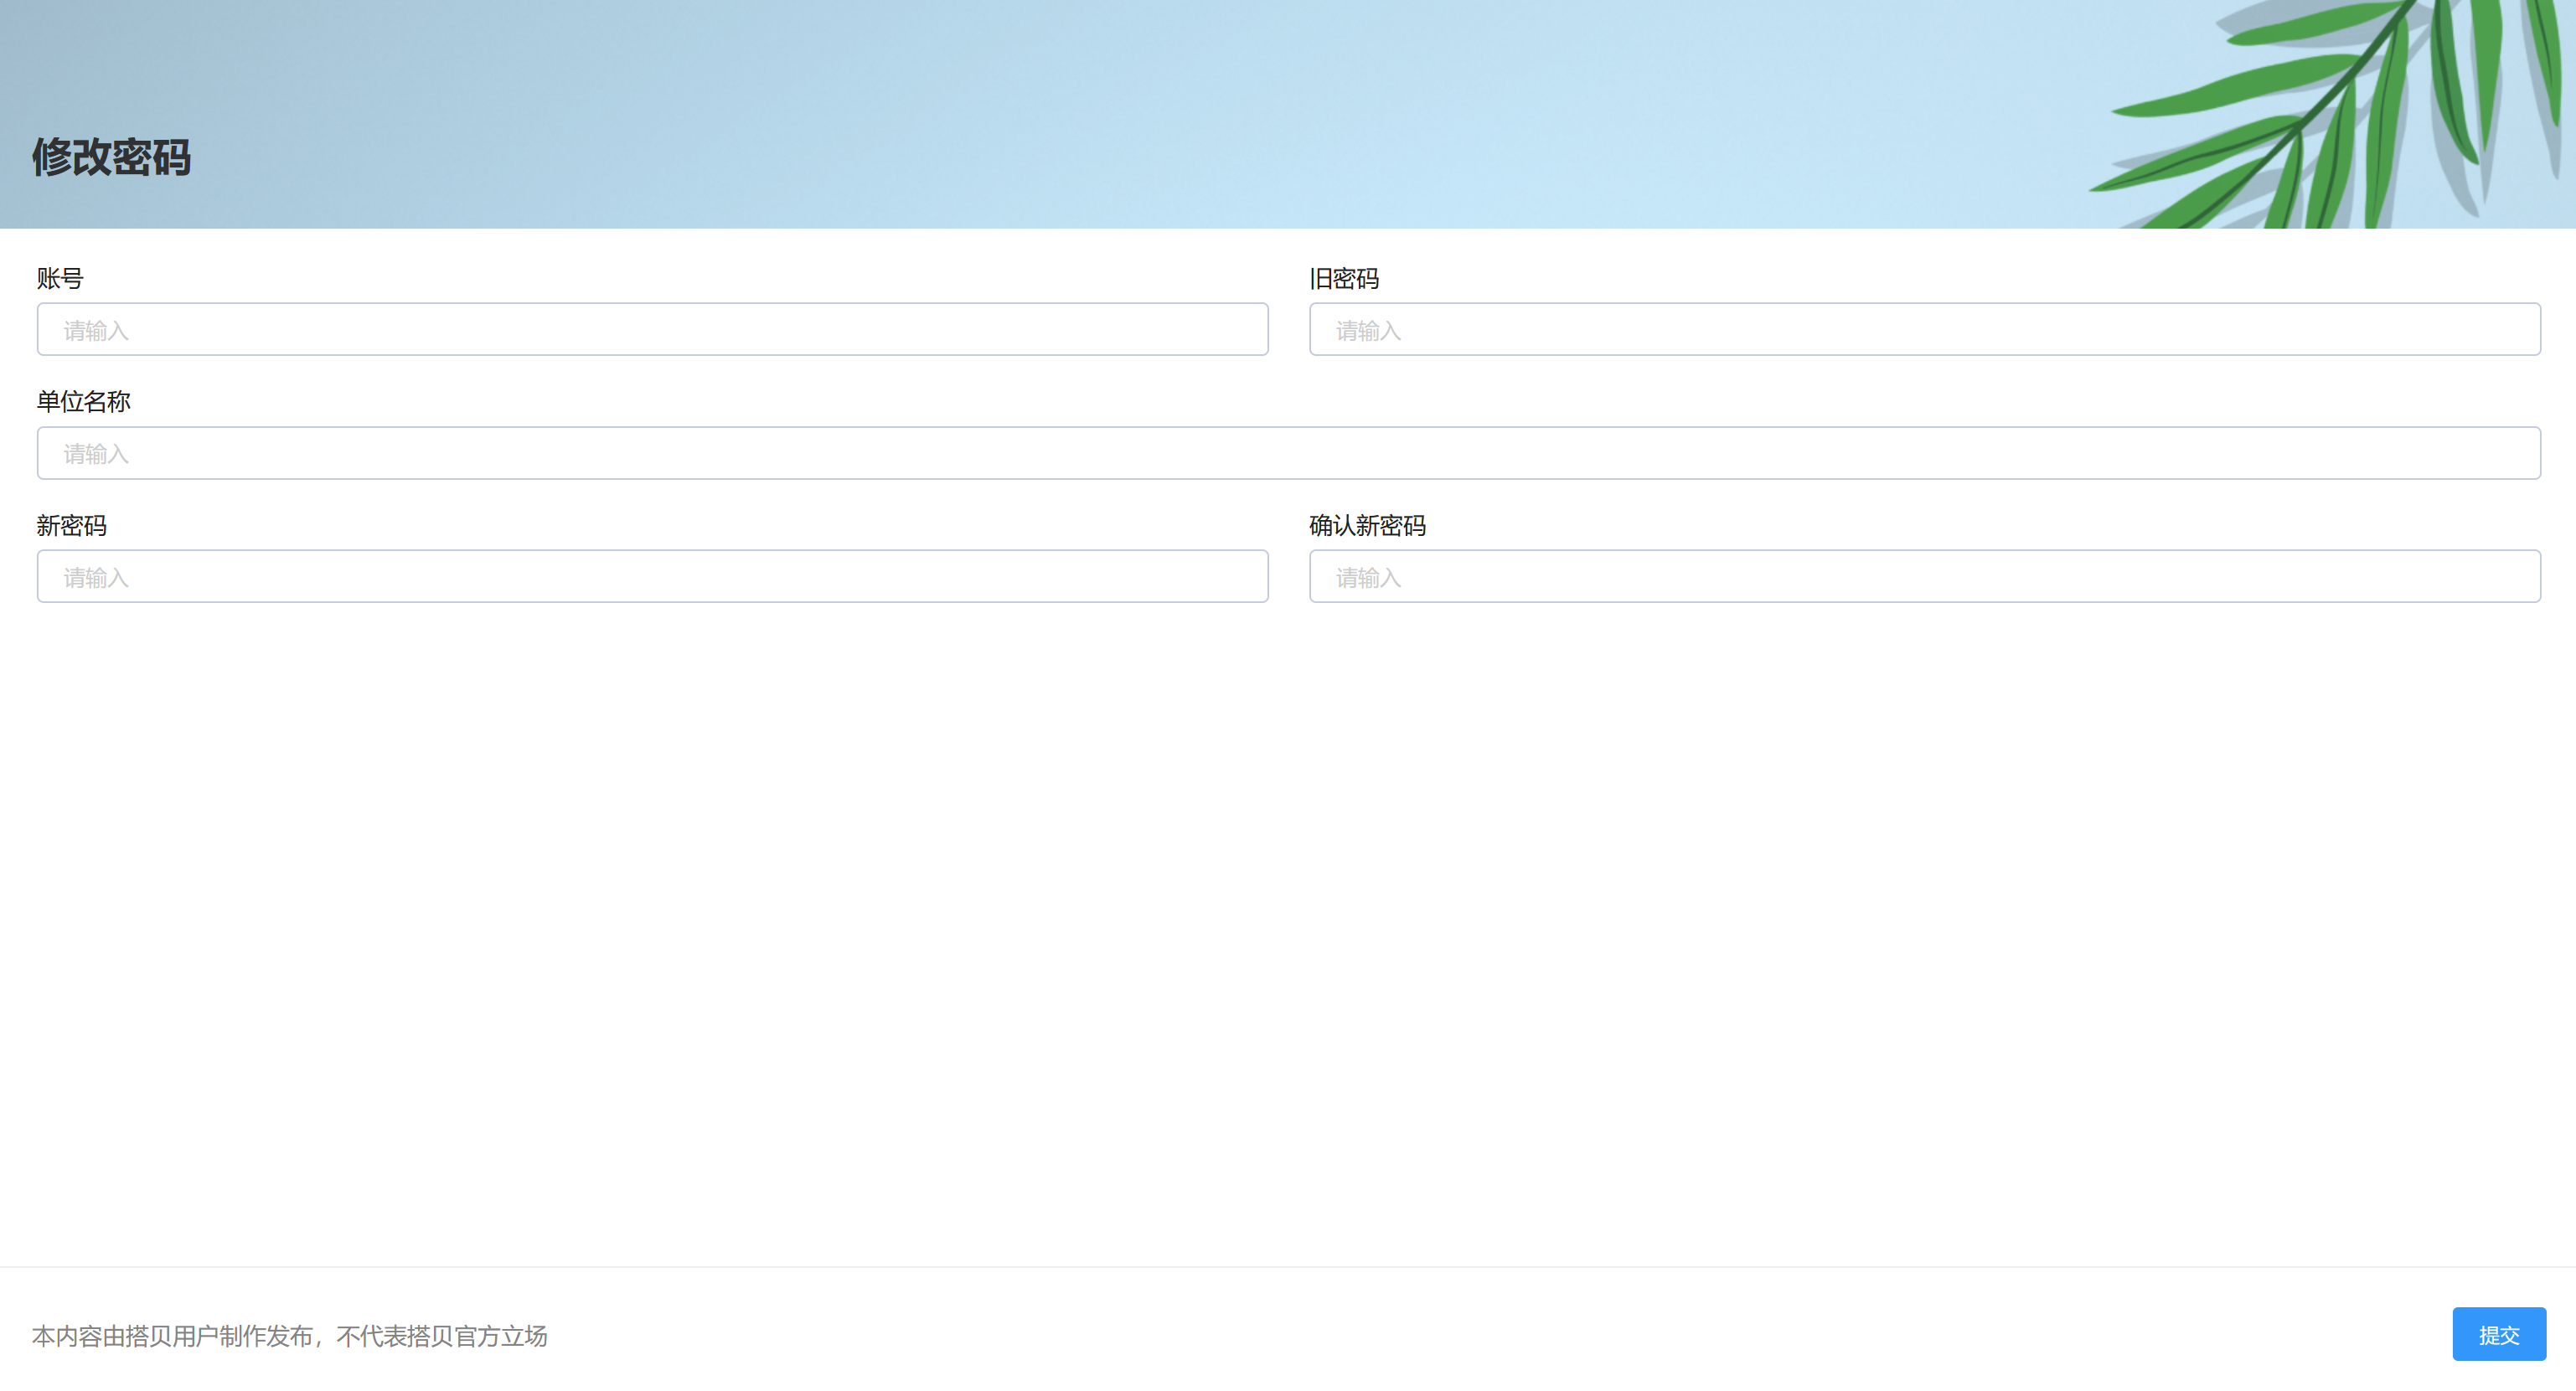Image resolution: width=2576 pixels, height=1391 pixels.
Task: Click the right end of 单位名称 field
Action: pos(2480,453)
